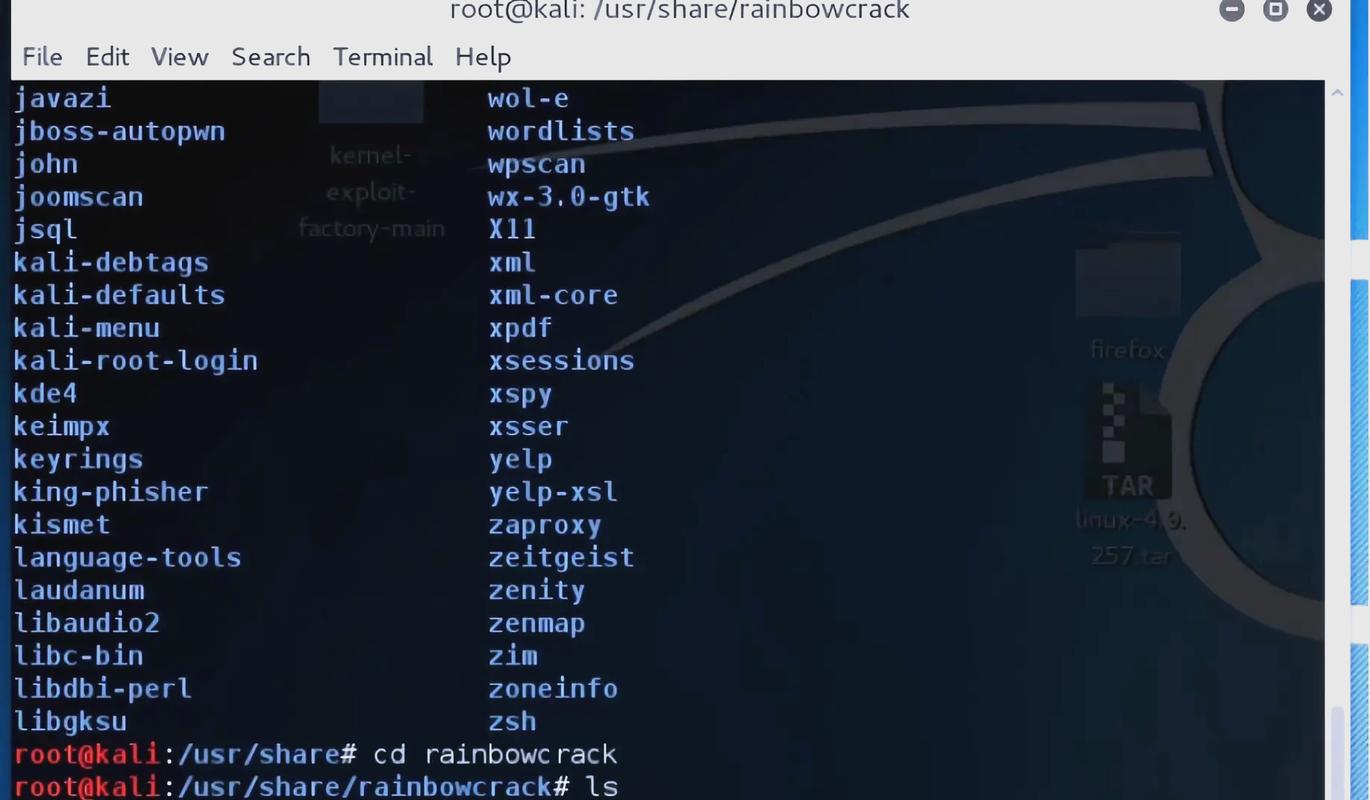Click the 'language-tools' entry

(128, 558)
